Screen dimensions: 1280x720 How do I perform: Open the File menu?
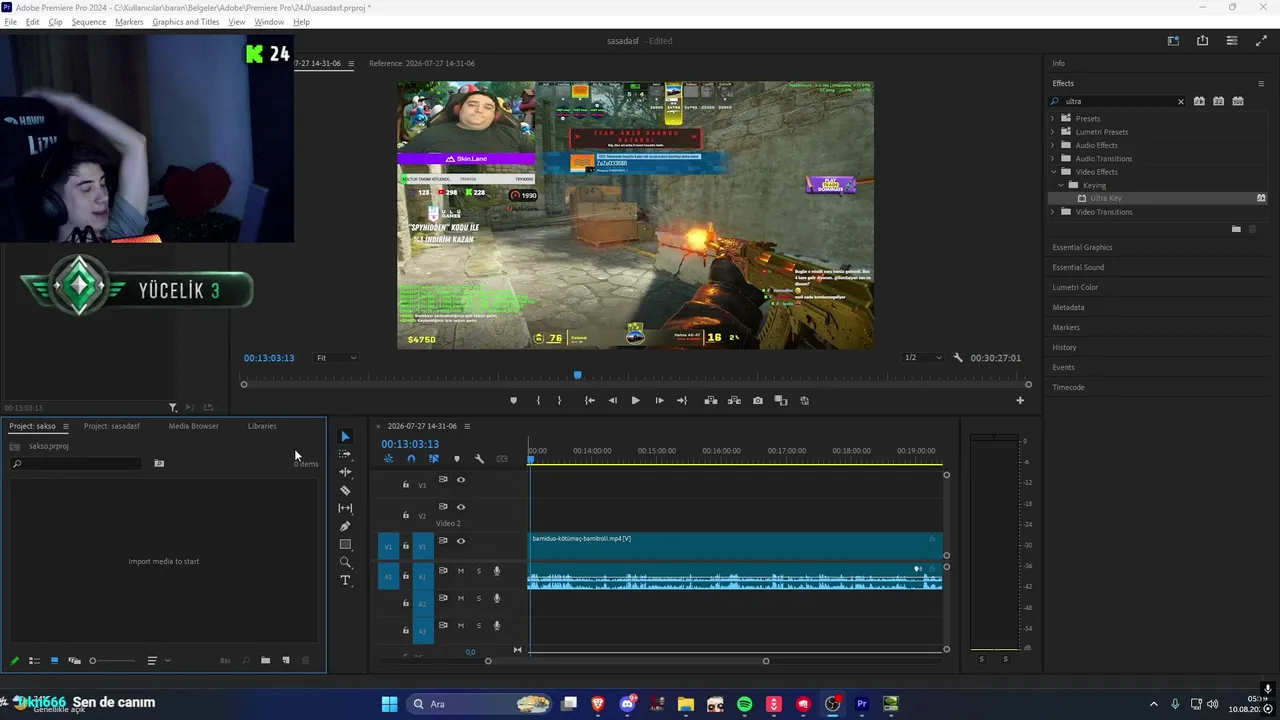tap(11, 22)
